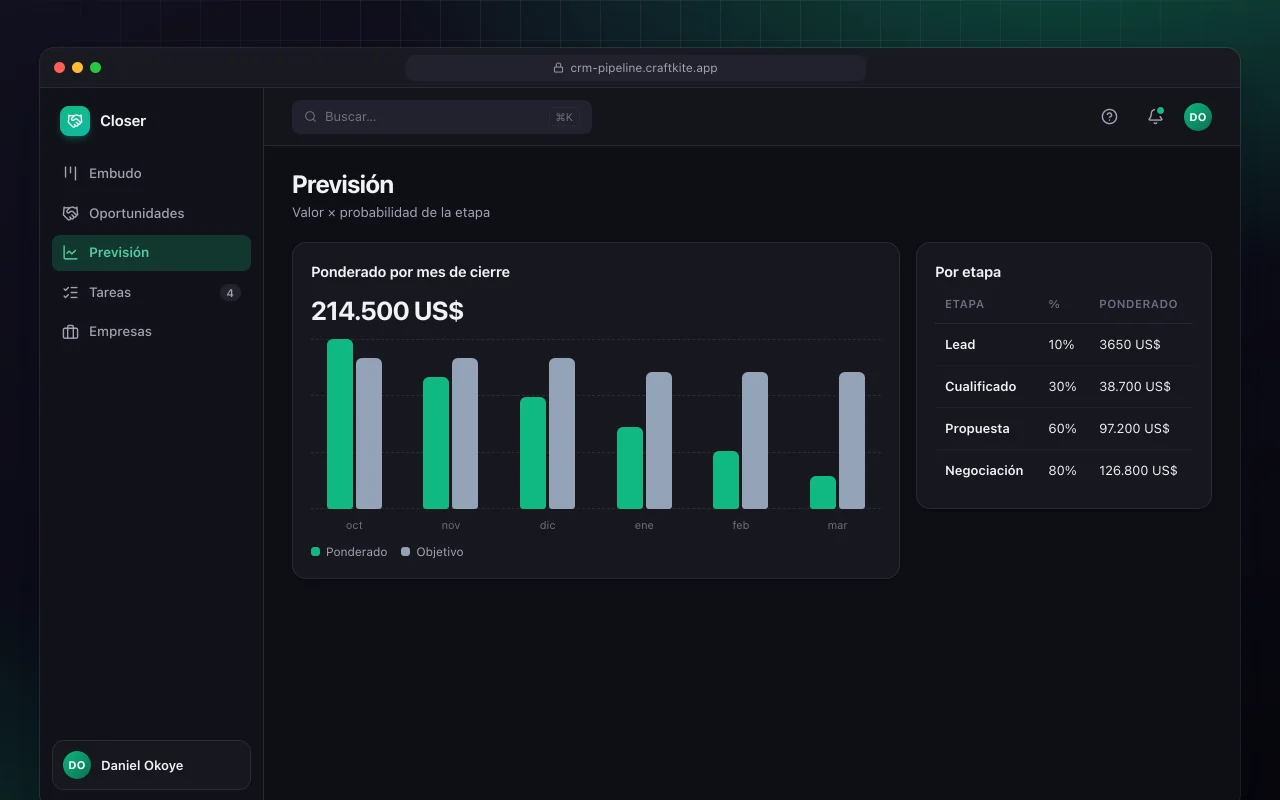The image size is (1280, 800).
Task: Navigate to Empresas
Action: pos(151,332)
